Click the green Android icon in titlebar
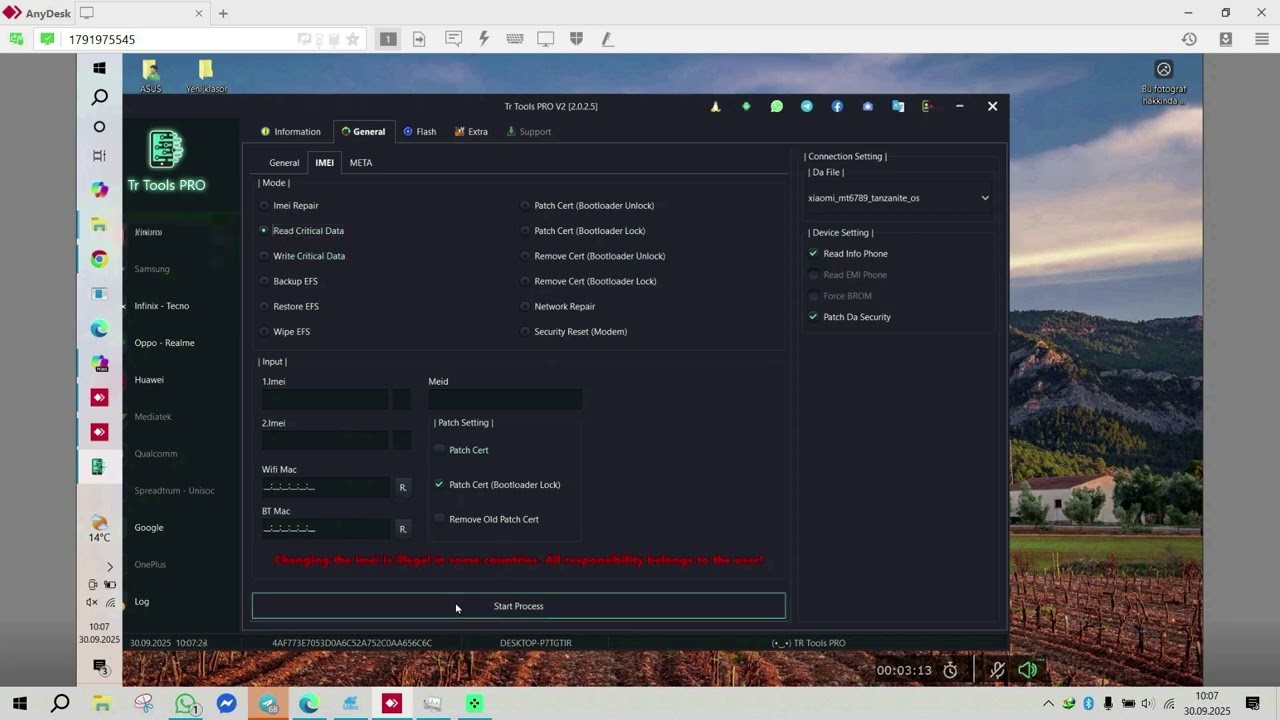Screen dimensions: 1280x720 tap(746, 106)
